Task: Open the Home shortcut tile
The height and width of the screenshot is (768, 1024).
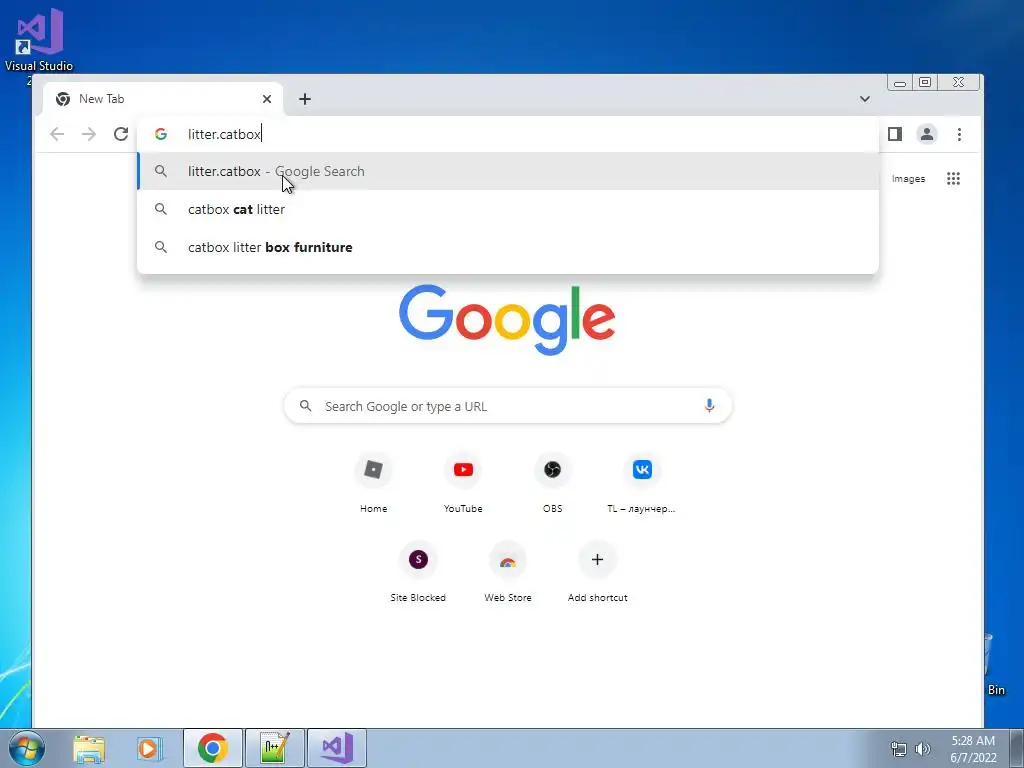Action: pos(374,482)
